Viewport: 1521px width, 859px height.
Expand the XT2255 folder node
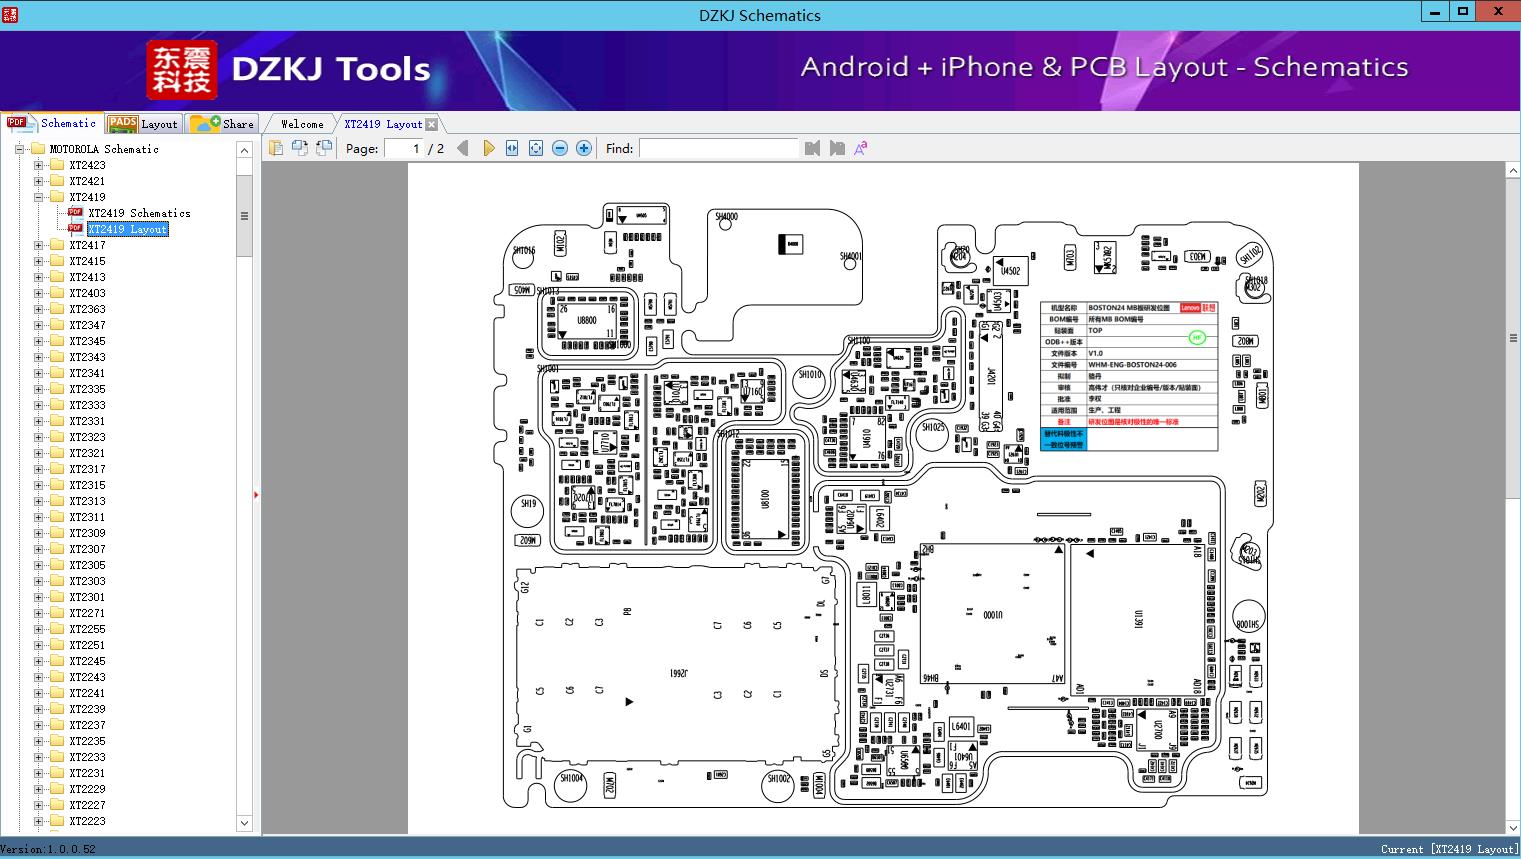(x=38, y=629)
